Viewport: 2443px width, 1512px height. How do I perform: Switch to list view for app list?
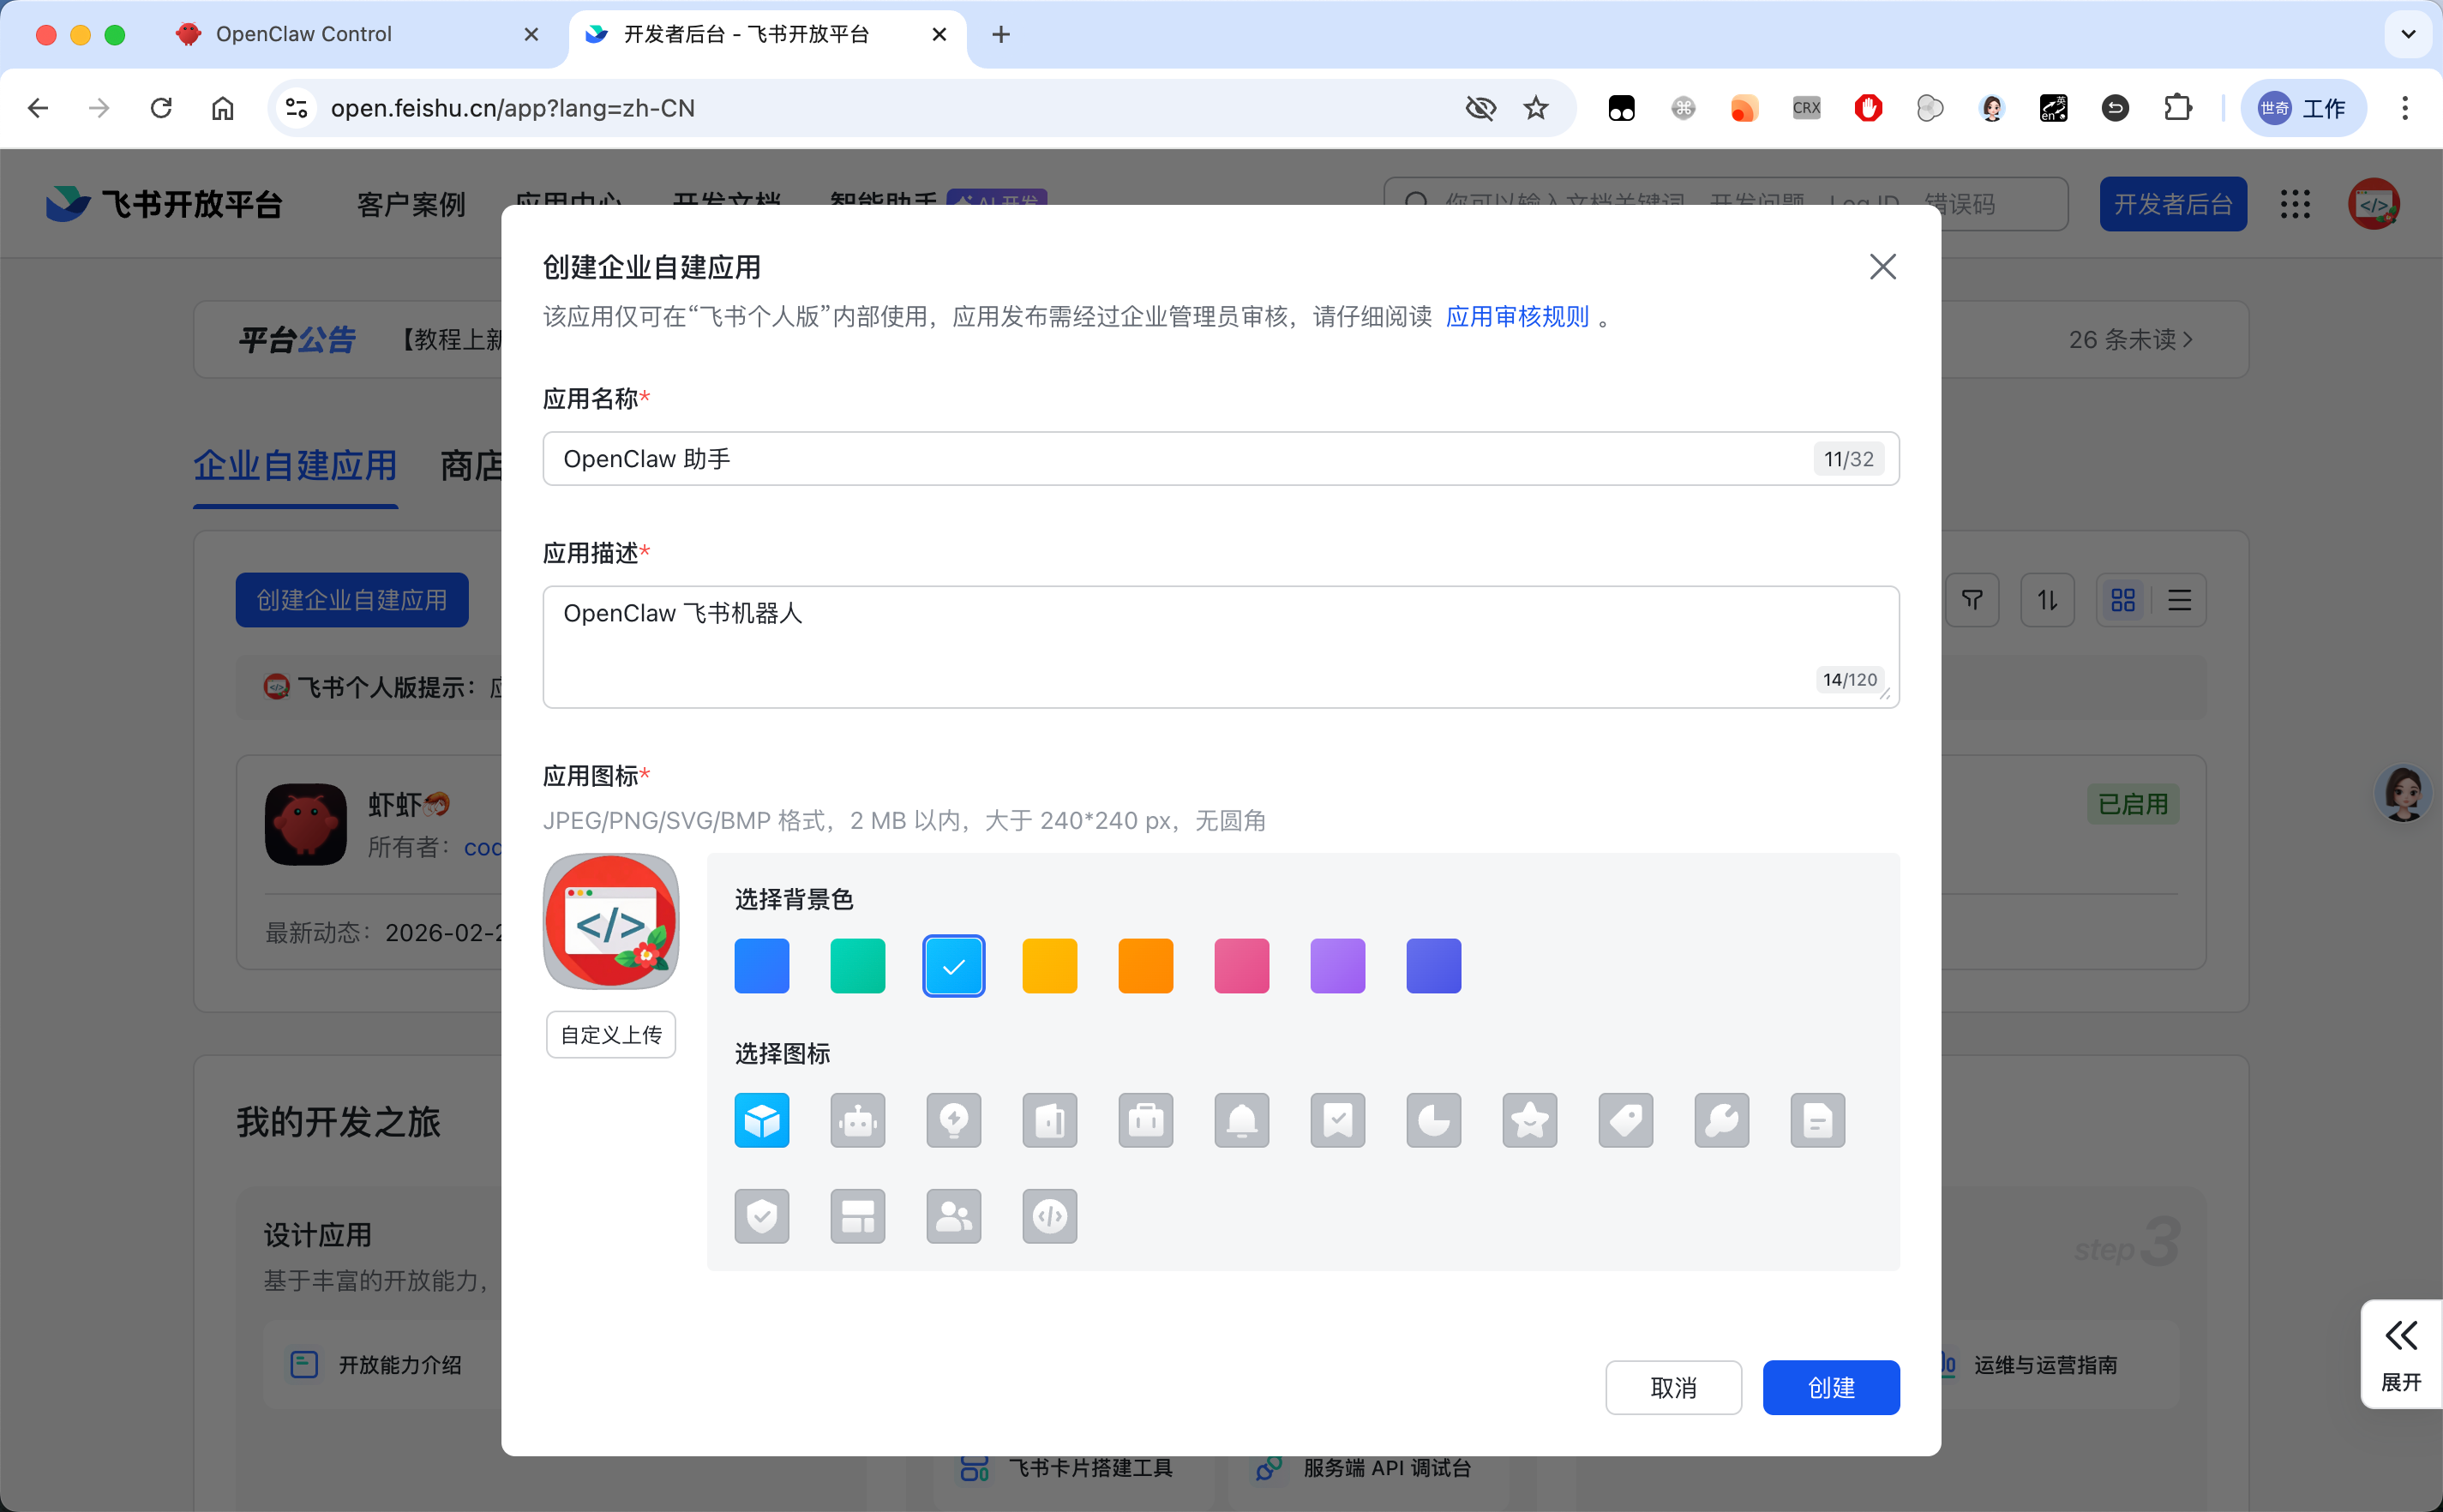click(2179, 600)
